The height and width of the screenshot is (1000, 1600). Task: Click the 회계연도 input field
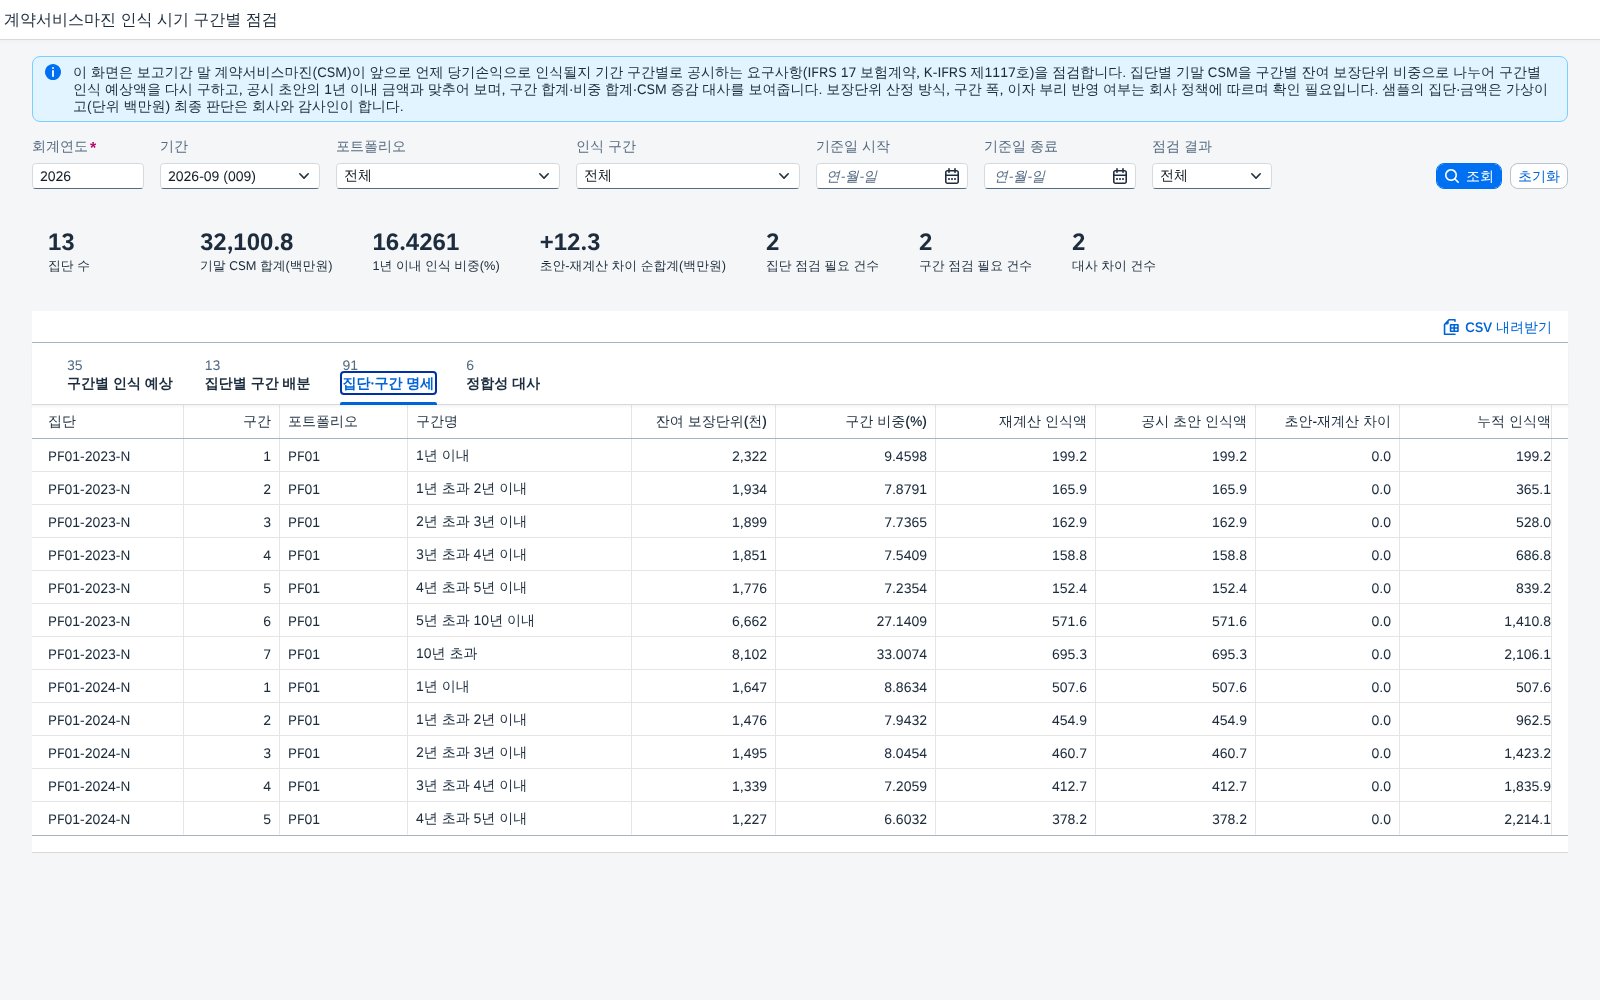click(88, 176)
